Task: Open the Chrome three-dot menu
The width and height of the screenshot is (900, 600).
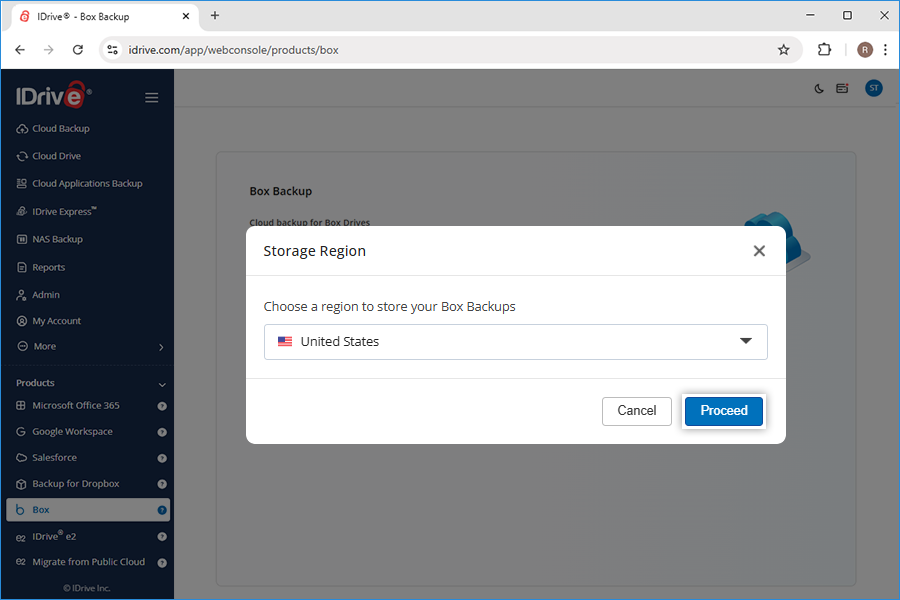Action: coord(885,50)
